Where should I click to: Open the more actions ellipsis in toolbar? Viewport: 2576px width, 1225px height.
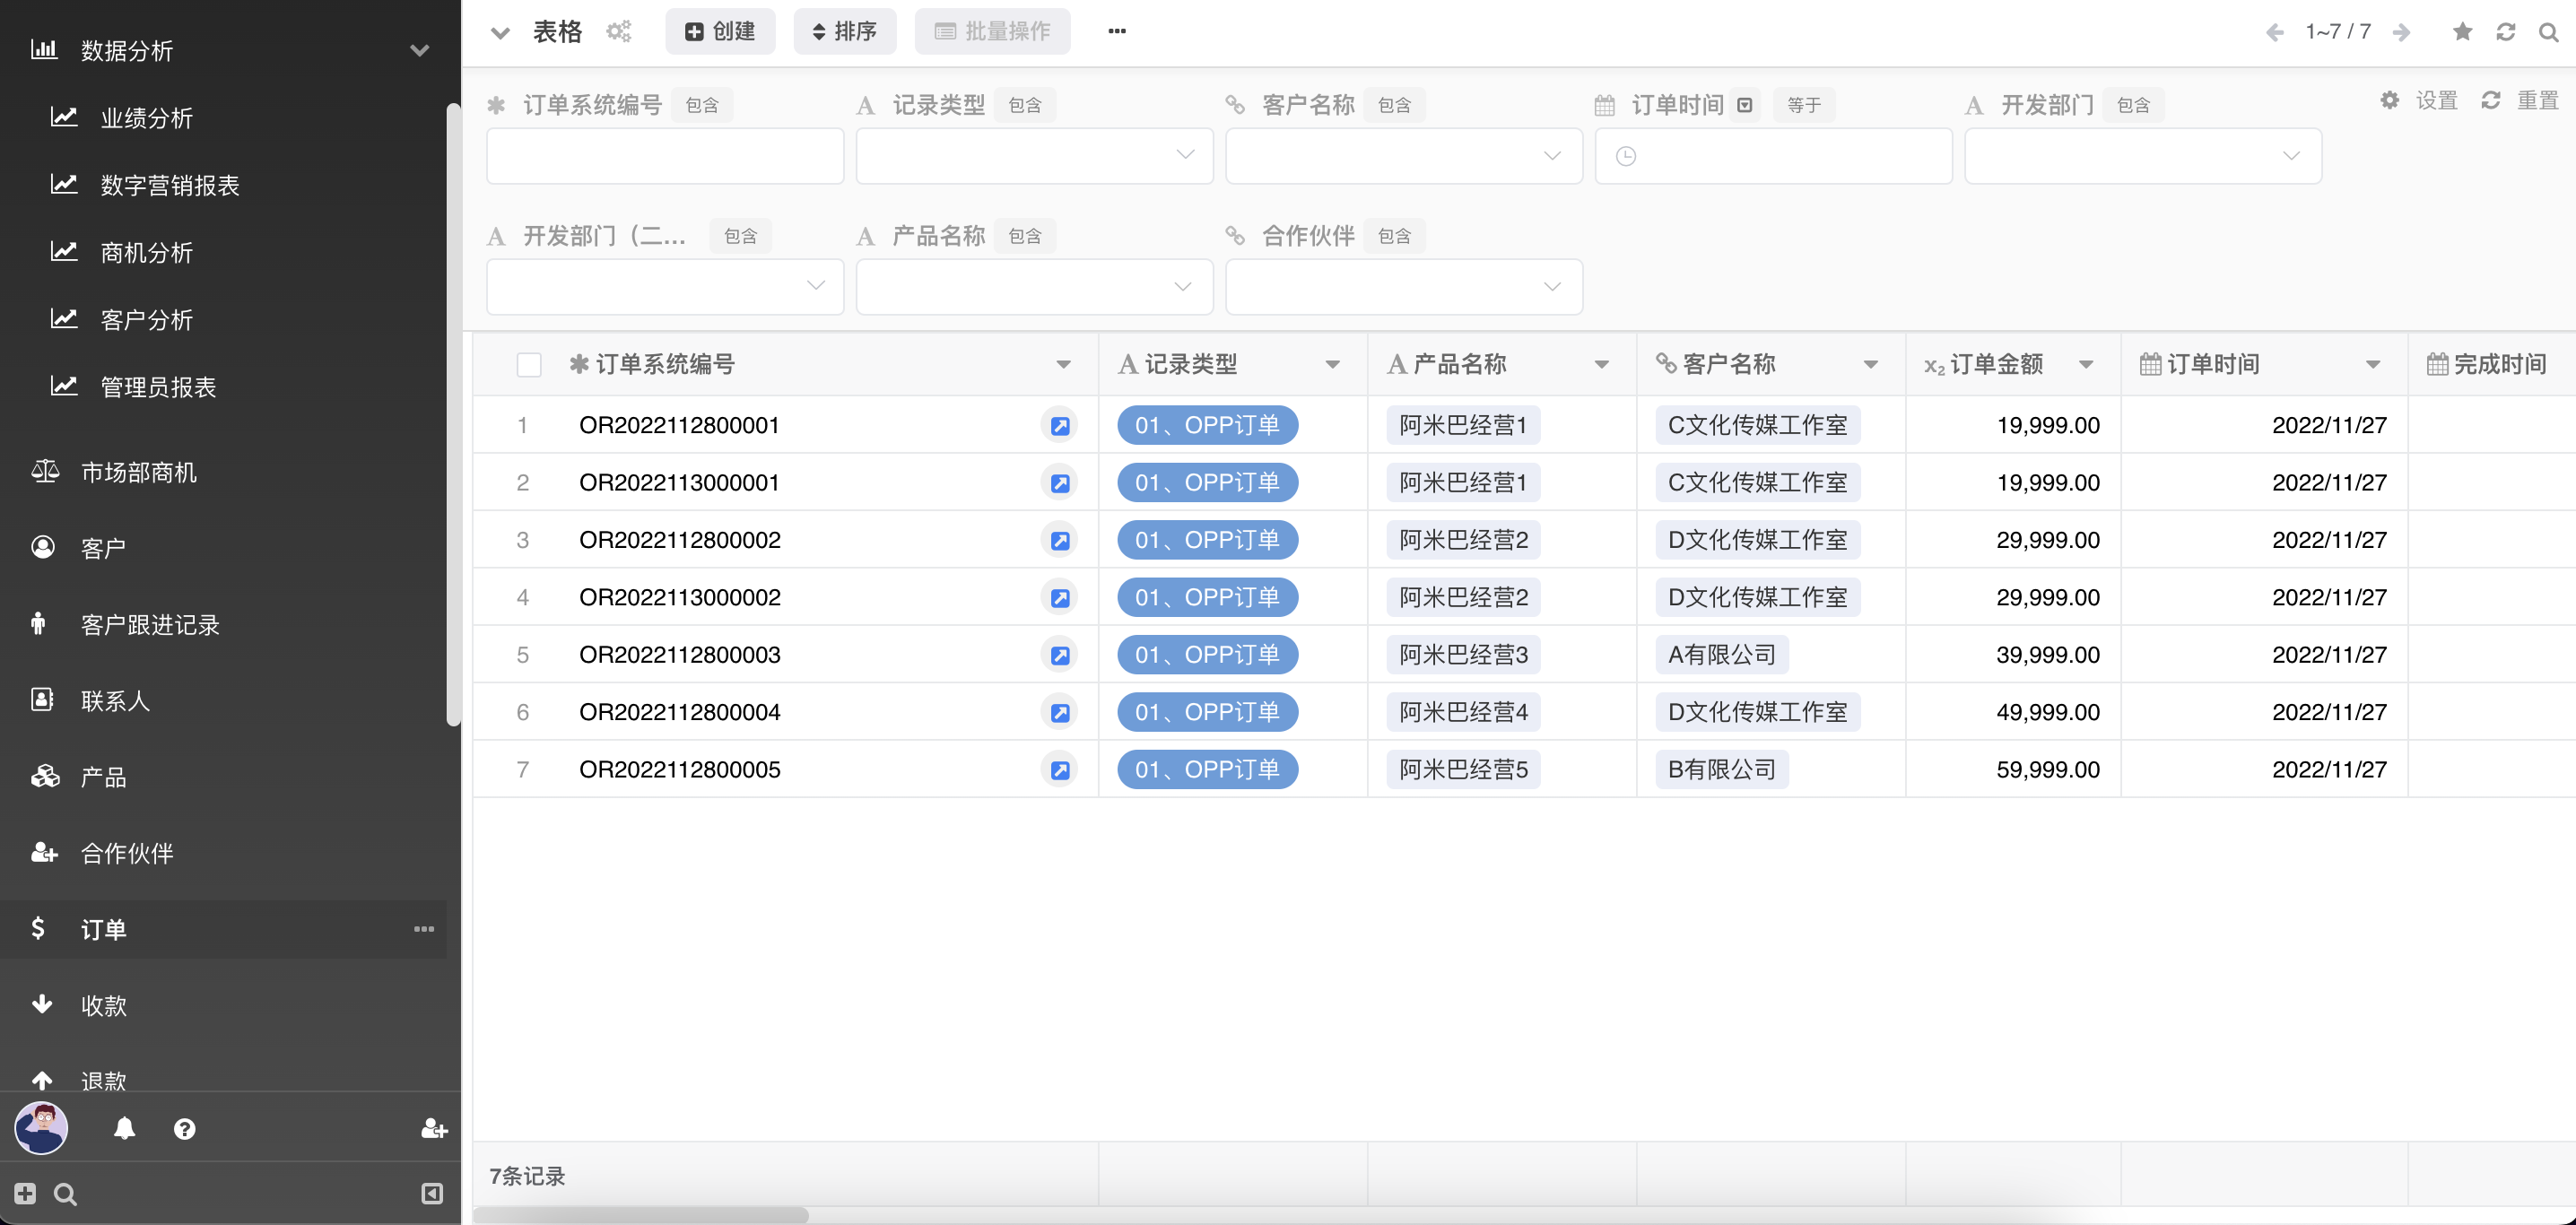[x=1117, y=31]
